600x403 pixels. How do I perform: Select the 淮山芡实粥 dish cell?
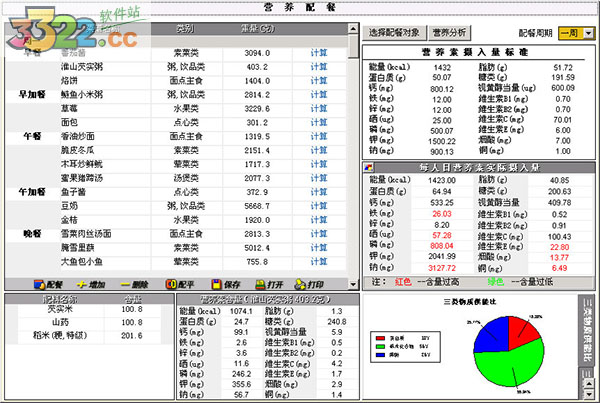tap(105, 67)
